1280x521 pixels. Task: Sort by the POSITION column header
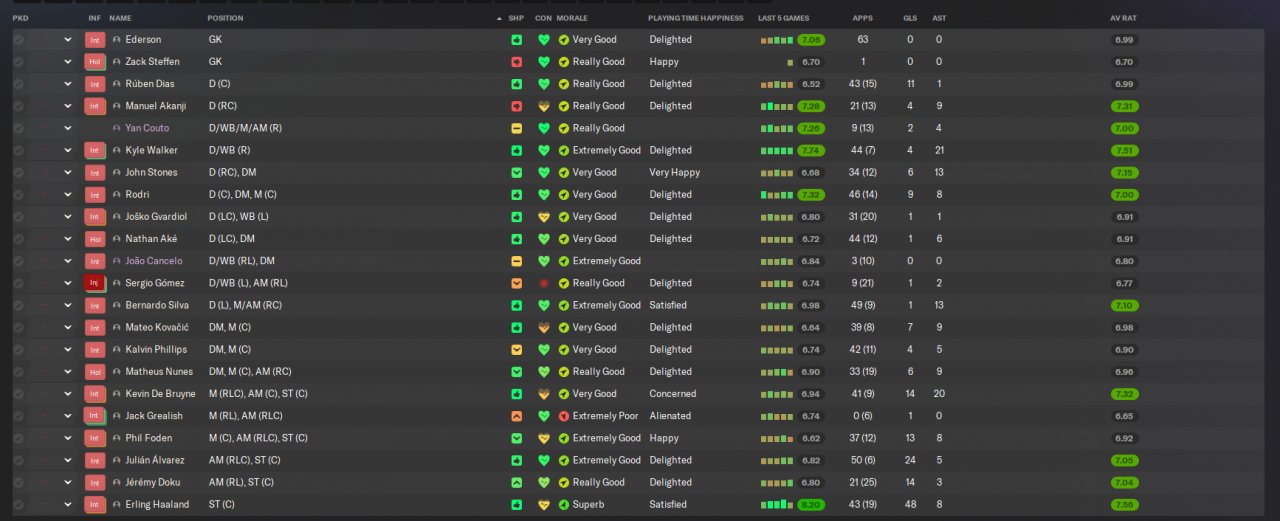[225, 18]
